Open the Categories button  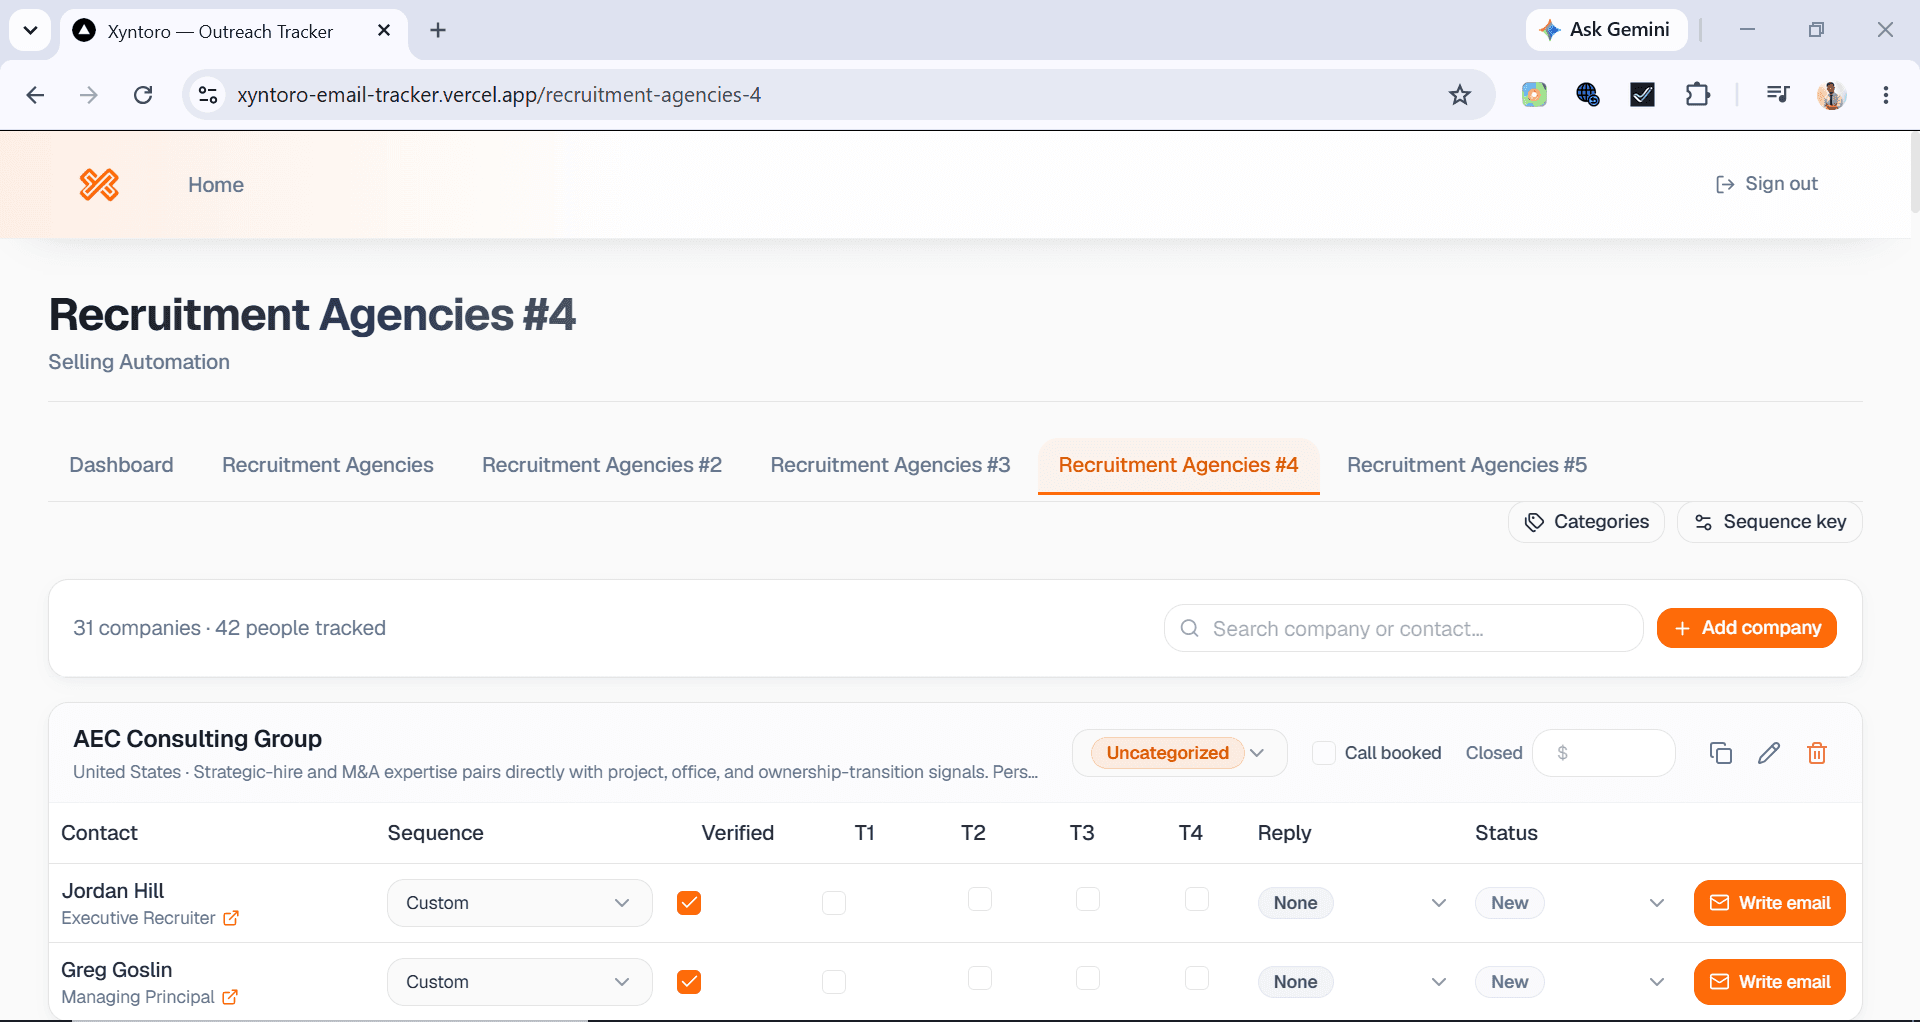click(1586, 522)
